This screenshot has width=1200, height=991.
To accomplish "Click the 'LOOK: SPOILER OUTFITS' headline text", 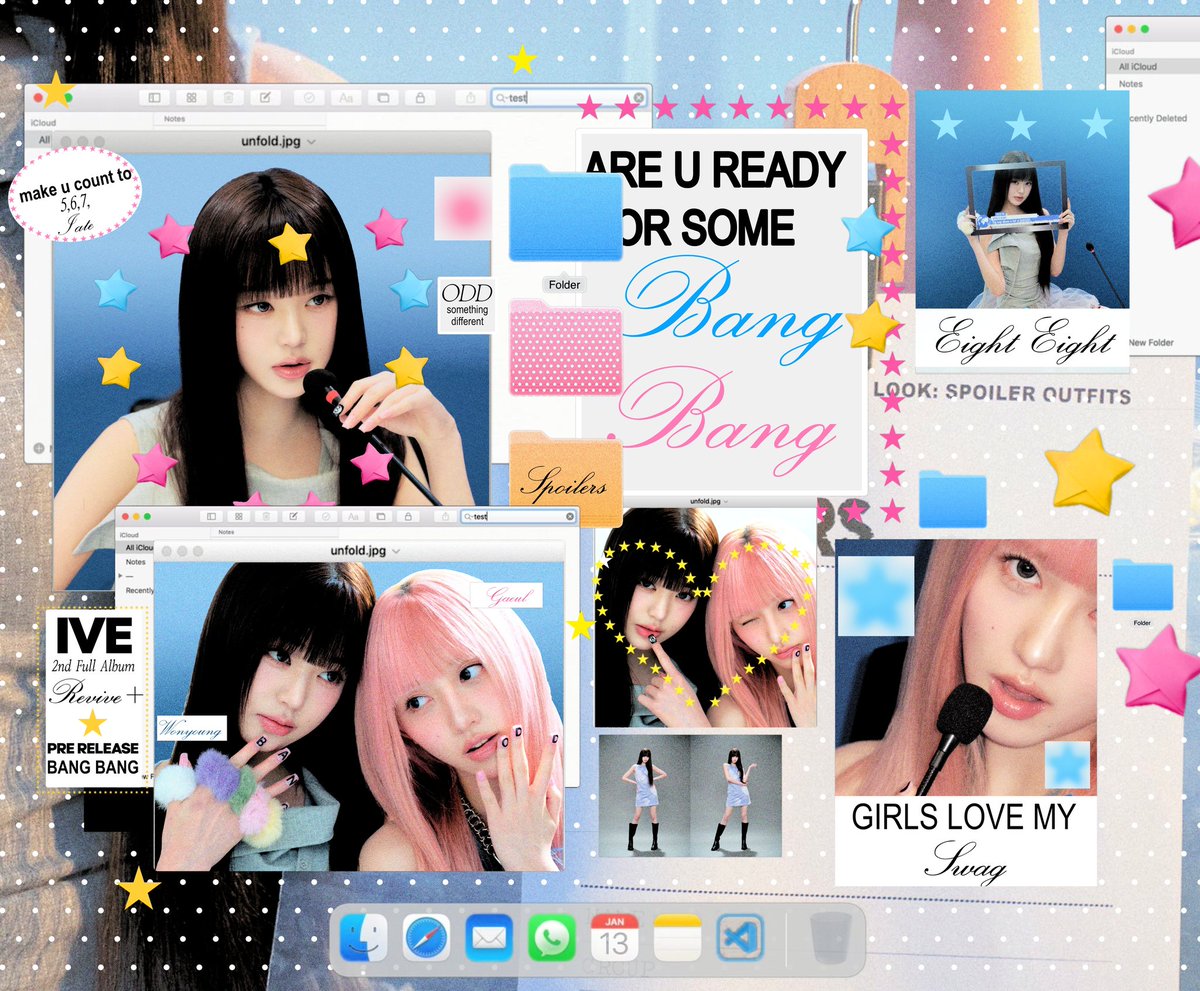I will pos(1002,393).
